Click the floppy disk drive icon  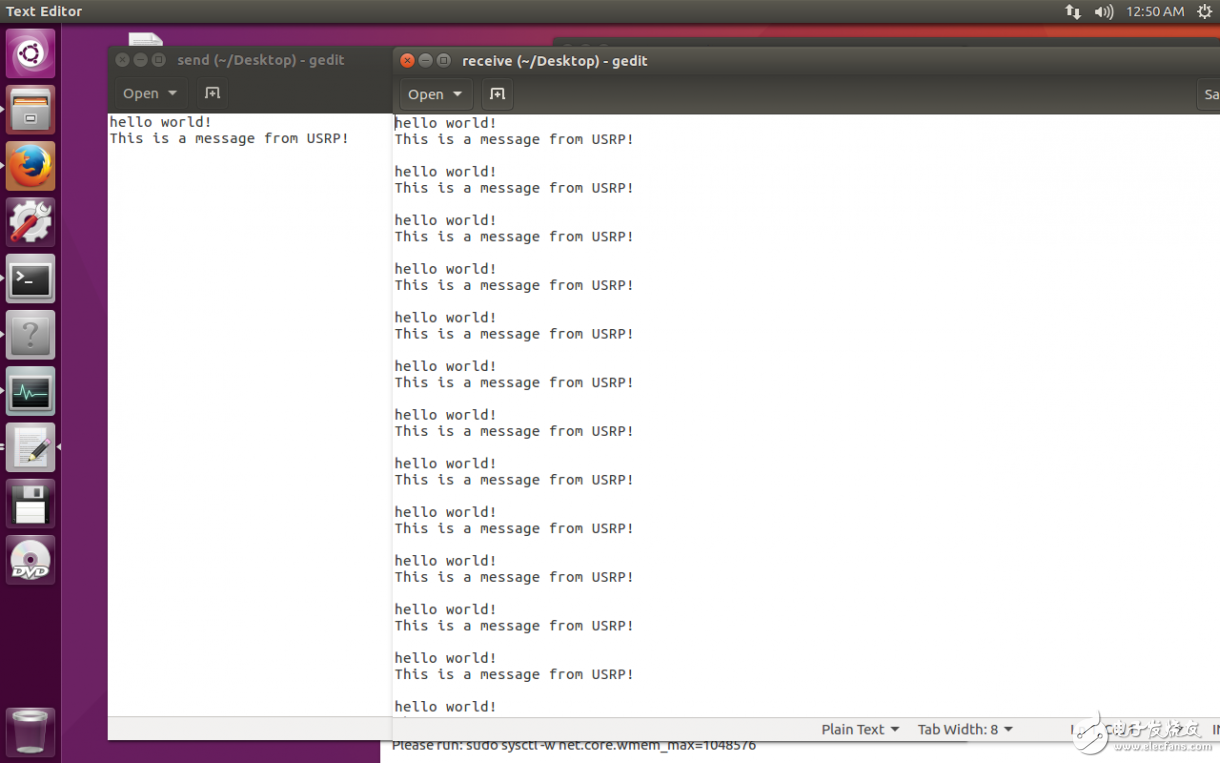point(30,505)
